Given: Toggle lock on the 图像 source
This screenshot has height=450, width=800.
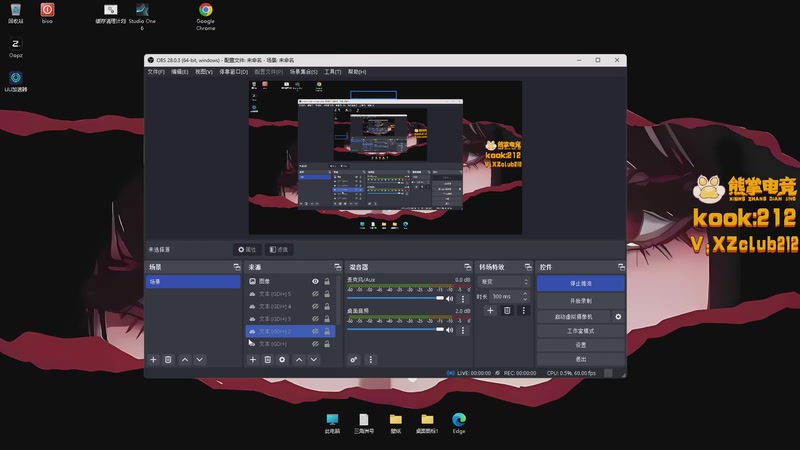Looking at the screenshot, I should coord(327,281).
